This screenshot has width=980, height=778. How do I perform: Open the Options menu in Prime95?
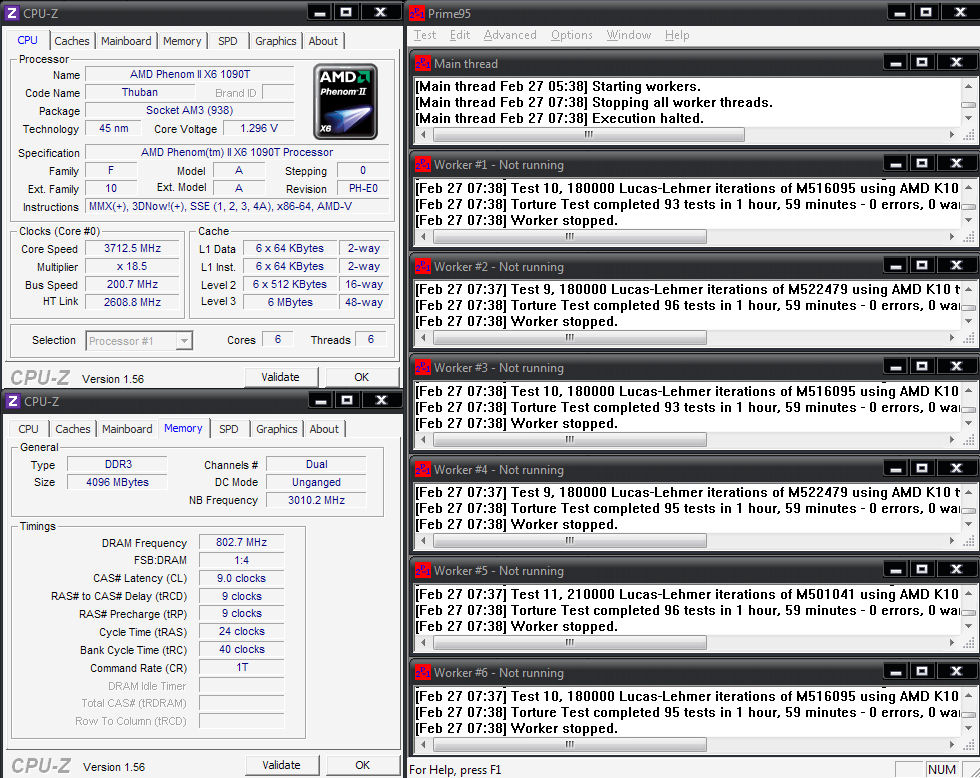click(x=572, y=35)
